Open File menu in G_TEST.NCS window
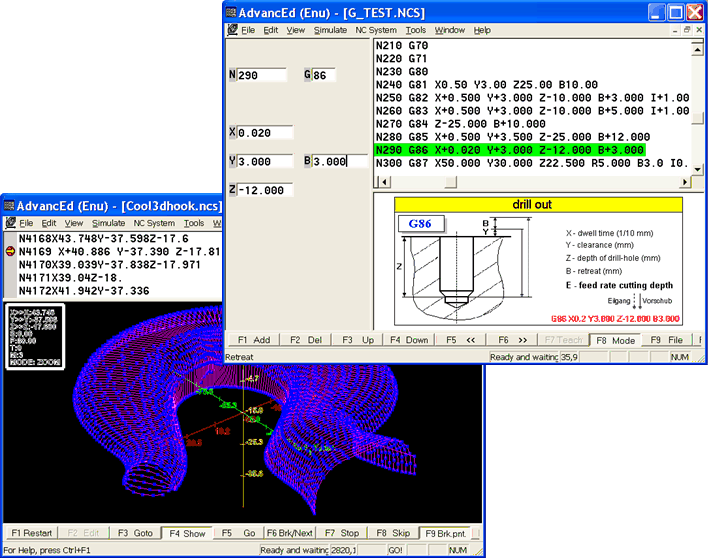Image resolution: width=708 pixels, height=558 pixels. pos(248,30)
